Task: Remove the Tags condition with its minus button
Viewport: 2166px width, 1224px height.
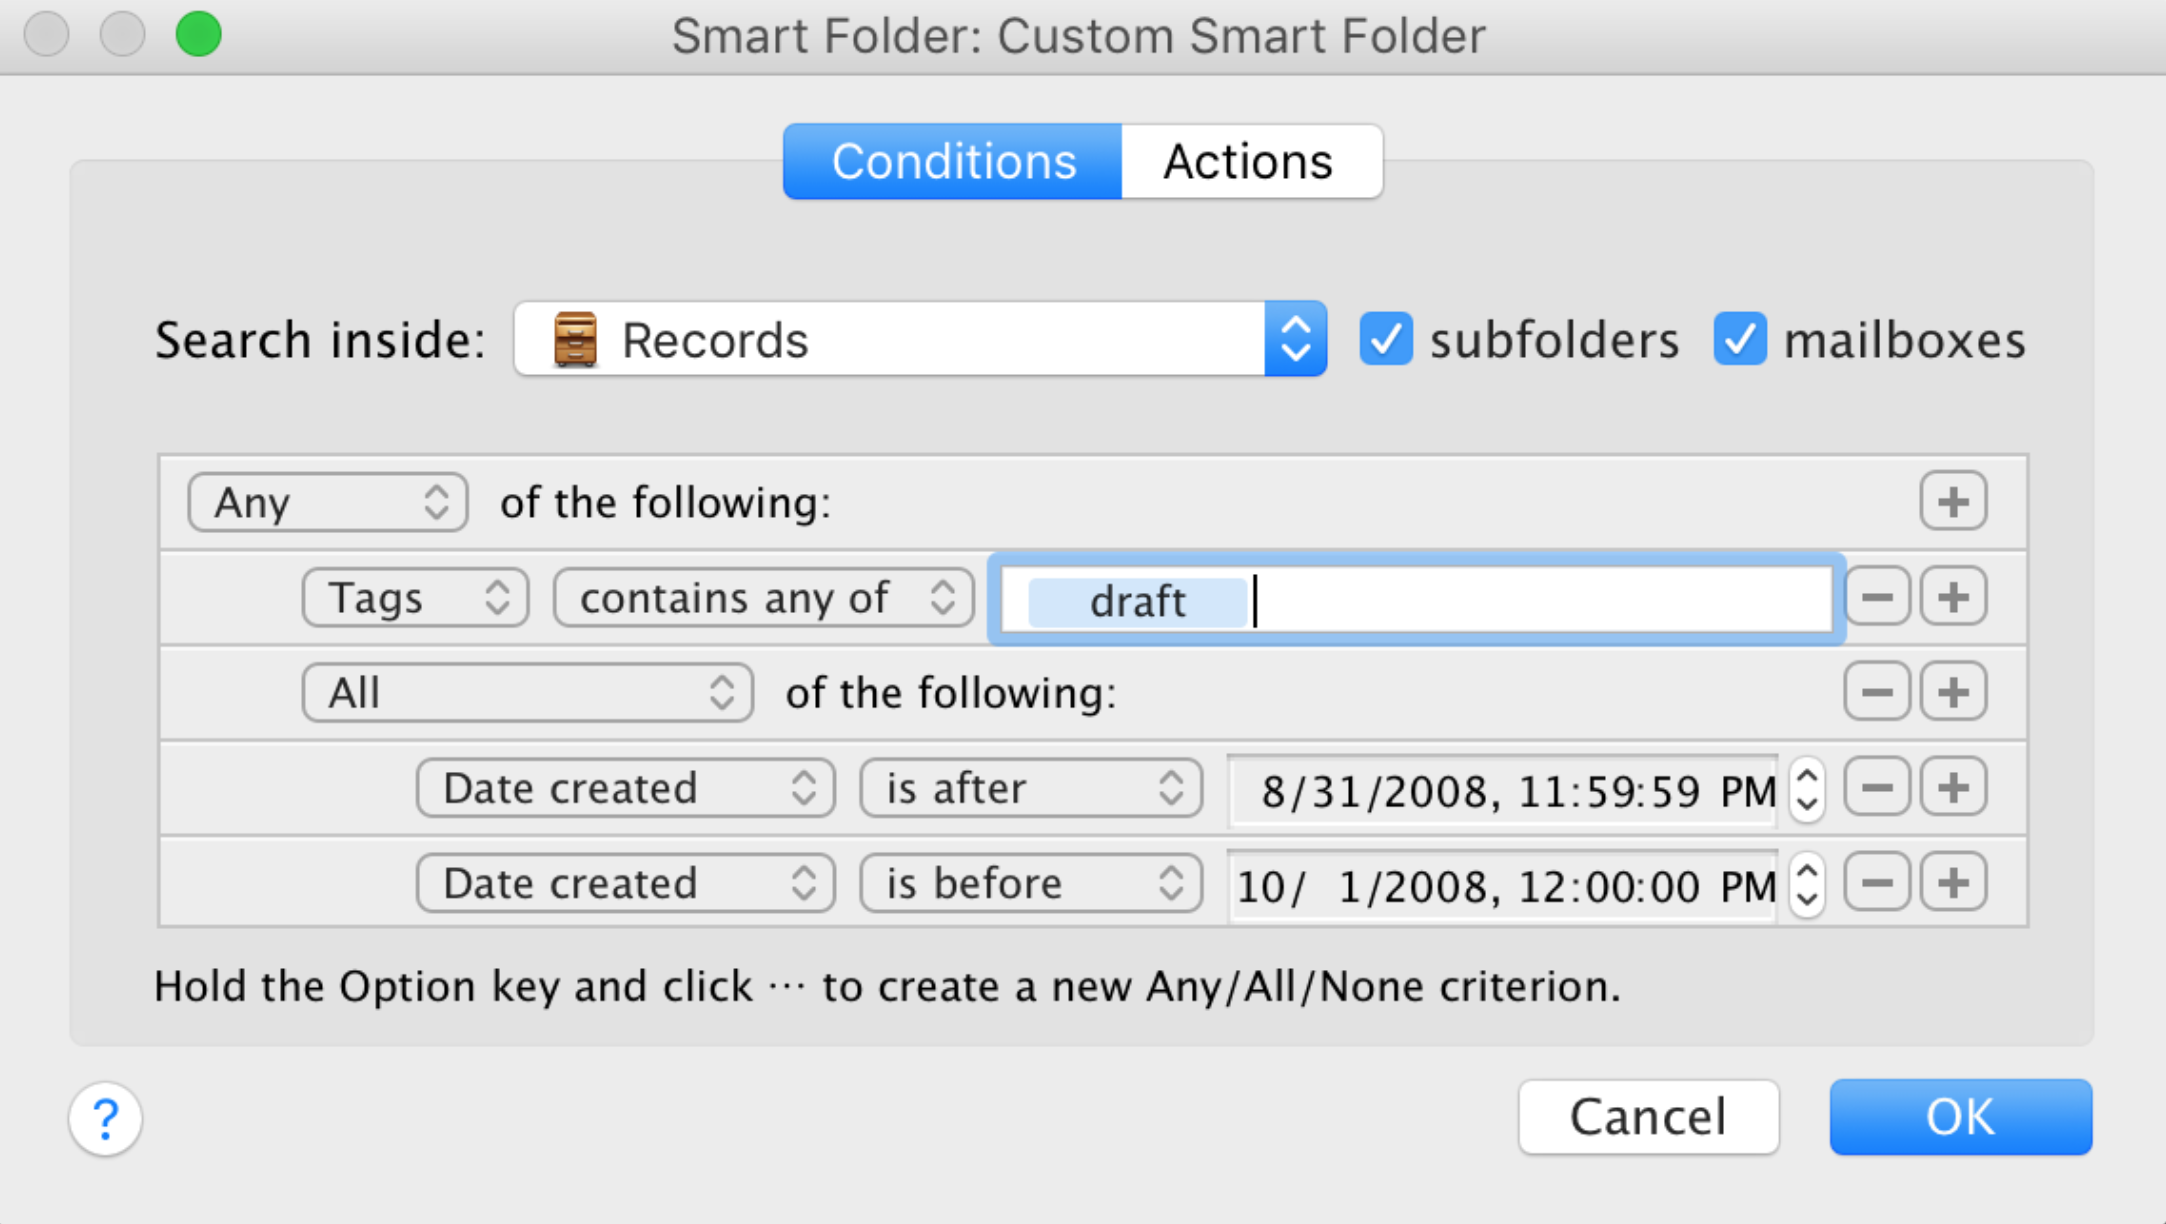Action: coord(1877,597)
